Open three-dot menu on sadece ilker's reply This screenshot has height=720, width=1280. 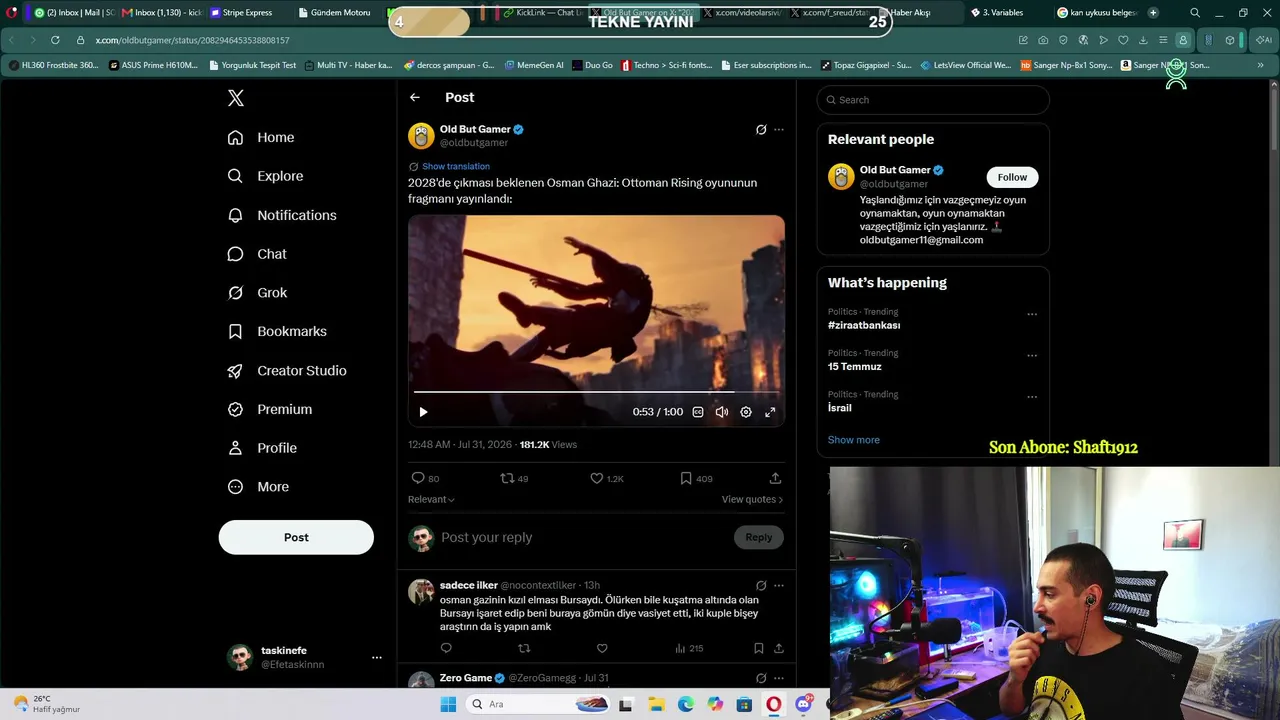point(779,585)
